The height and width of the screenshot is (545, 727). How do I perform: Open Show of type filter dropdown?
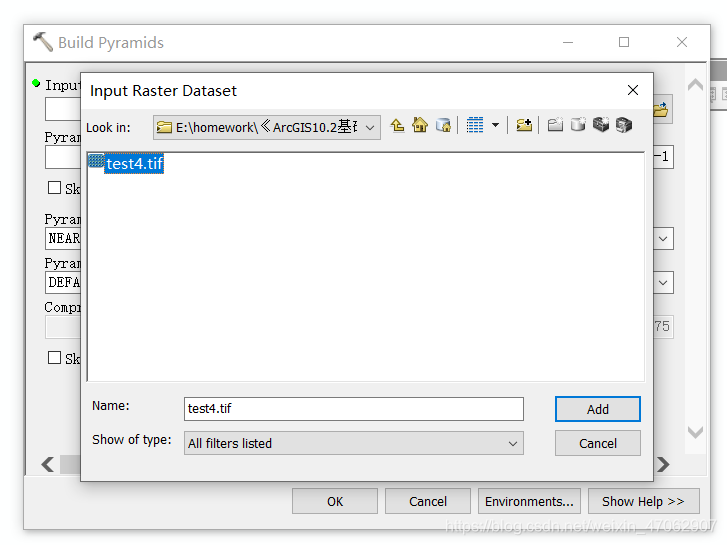(x=512, y=444)
